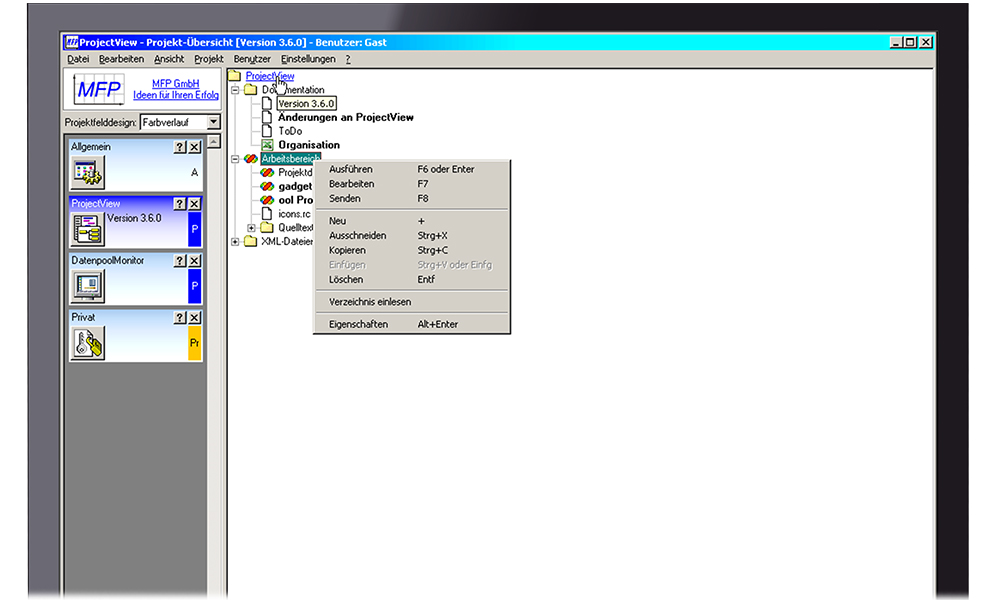Screen dimensions: 1000x600
Task: Click the application icon in title bar
Action: (x=71, y=42)
